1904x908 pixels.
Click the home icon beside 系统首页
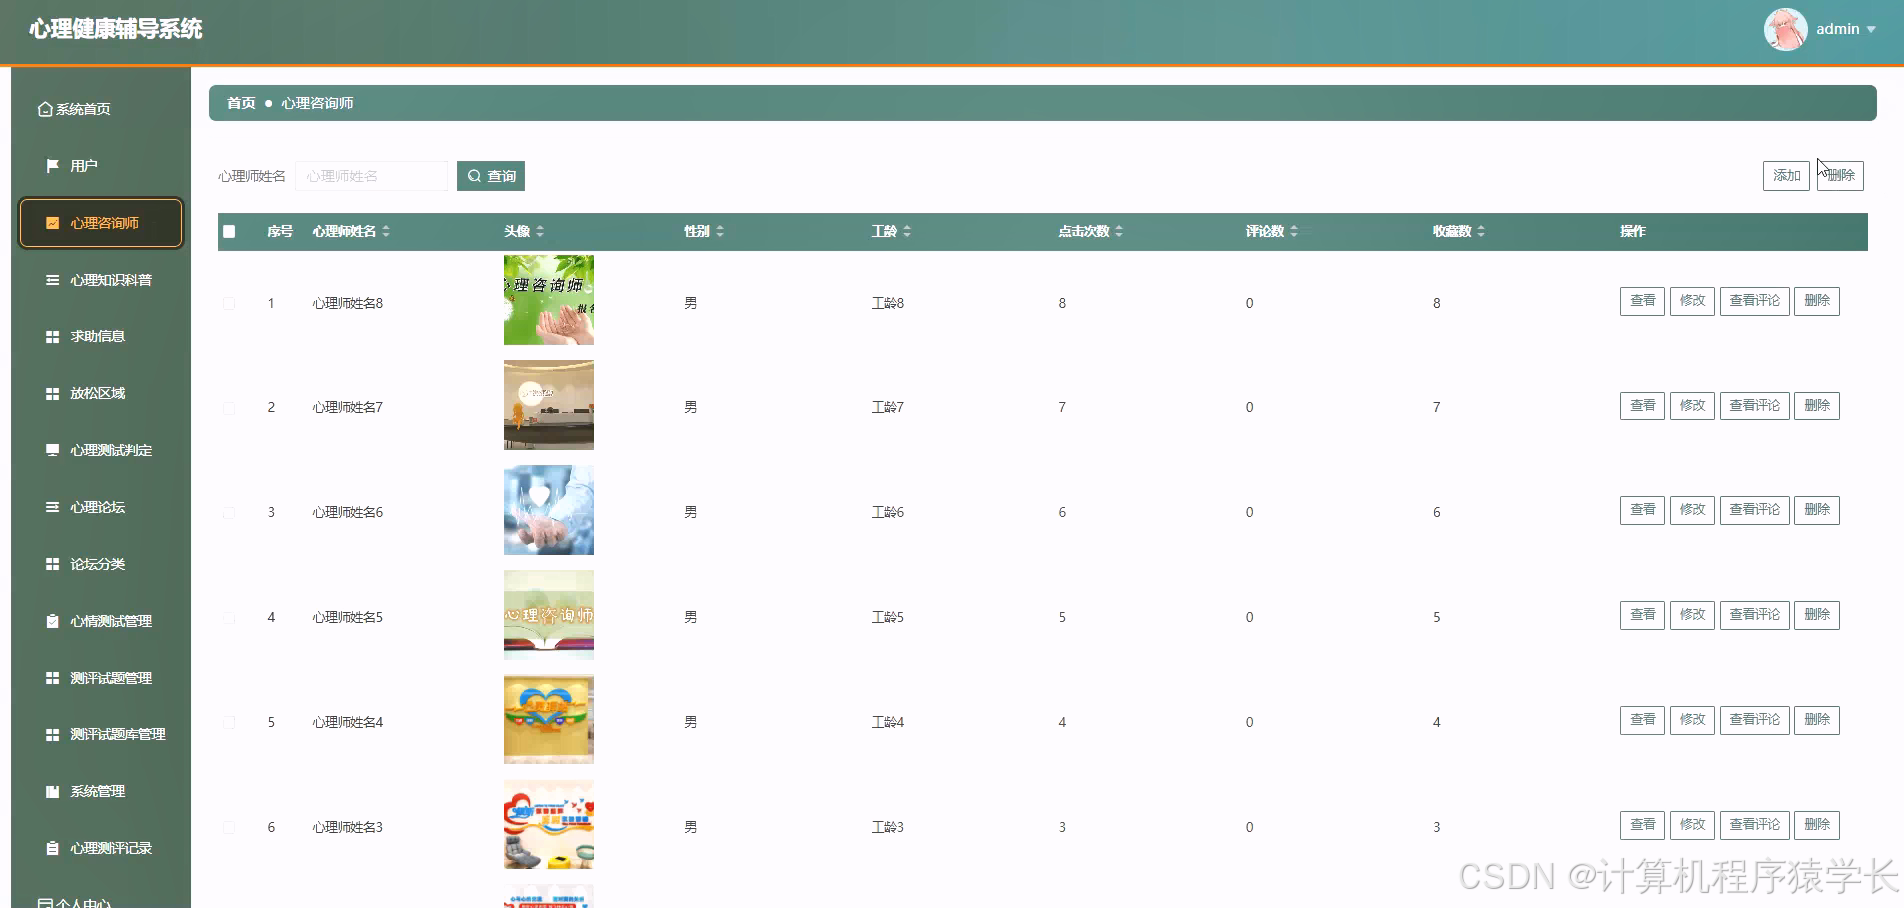point(45,109)
